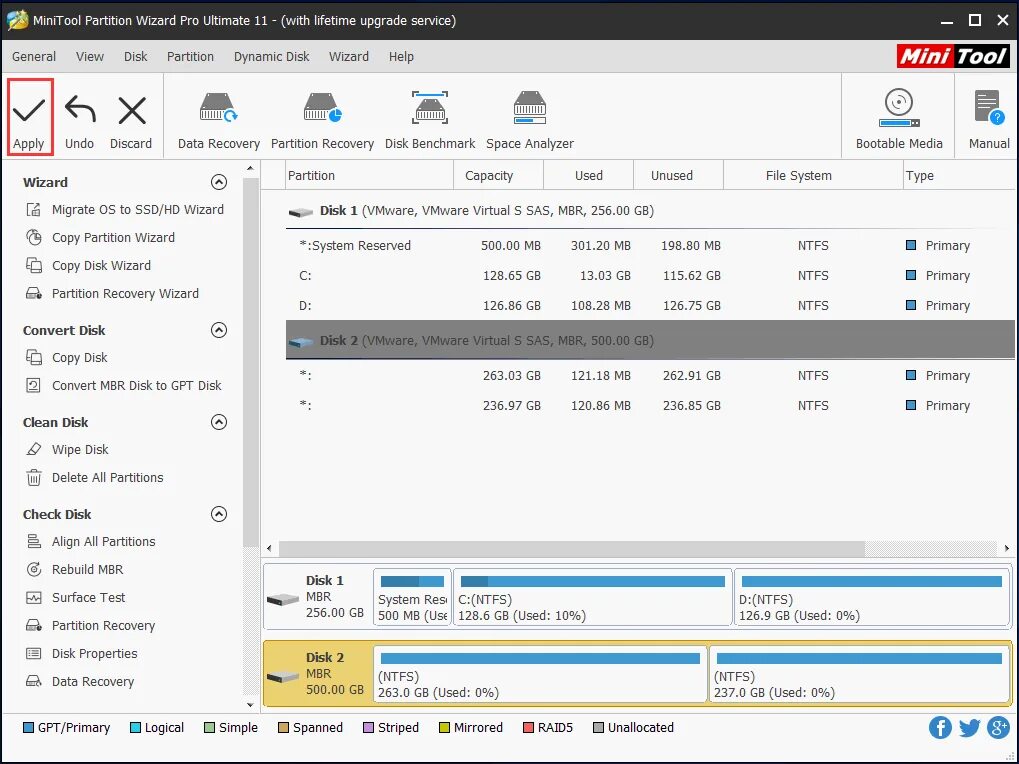
Task: Select the 236.97 GB partition row
Action: (650, 405)
